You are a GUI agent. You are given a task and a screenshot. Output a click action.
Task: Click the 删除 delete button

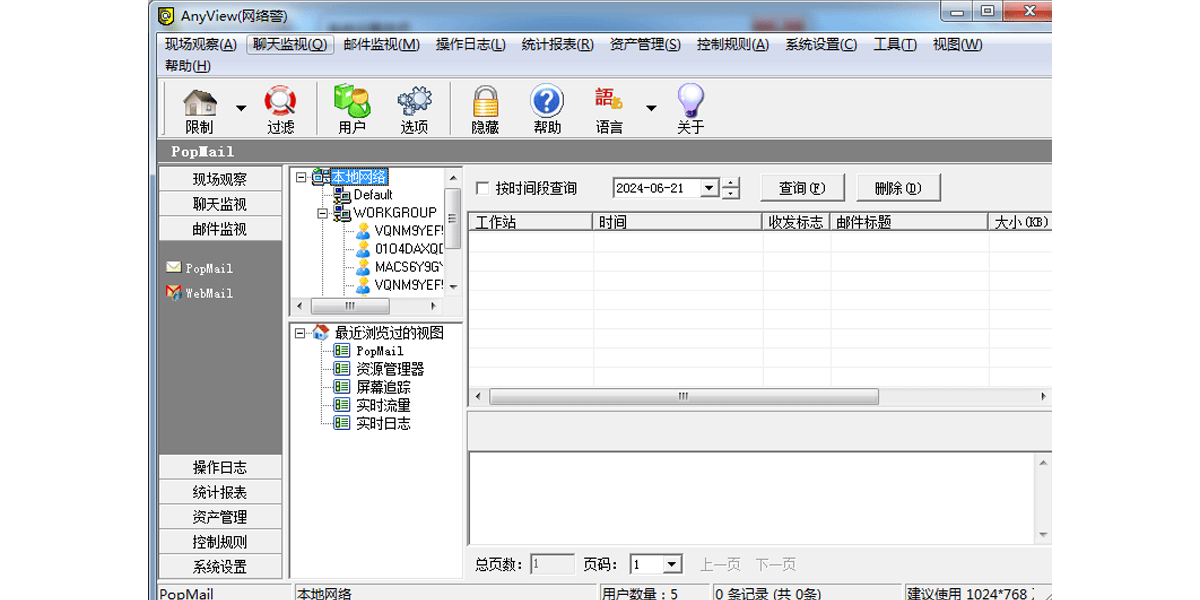tap(897, 187)
